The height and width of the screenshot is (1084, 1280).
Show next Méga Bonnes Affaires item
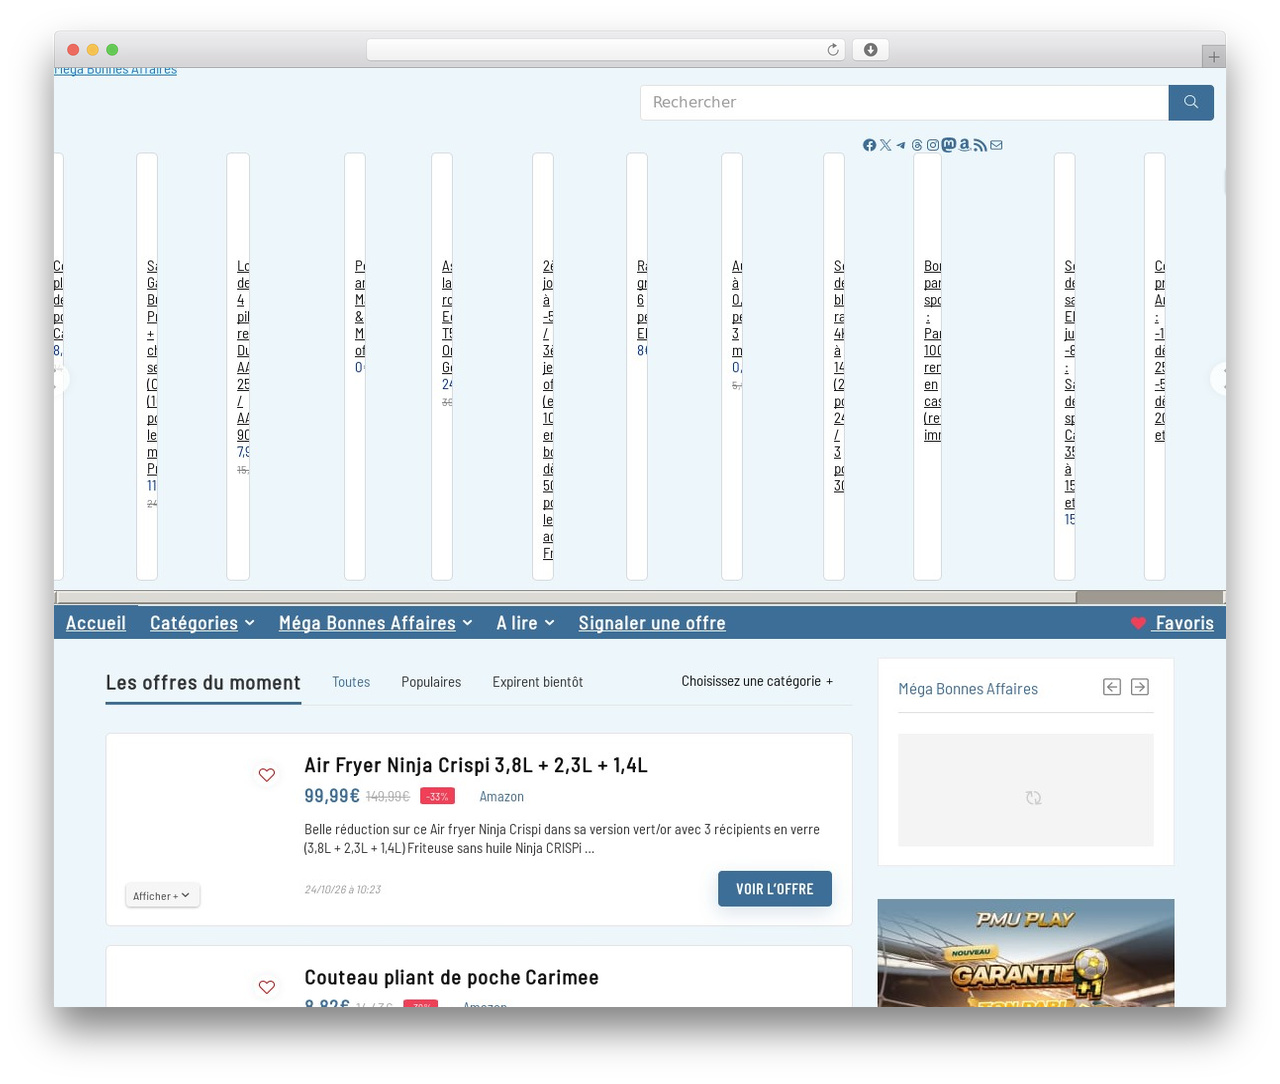point(1140,687)
